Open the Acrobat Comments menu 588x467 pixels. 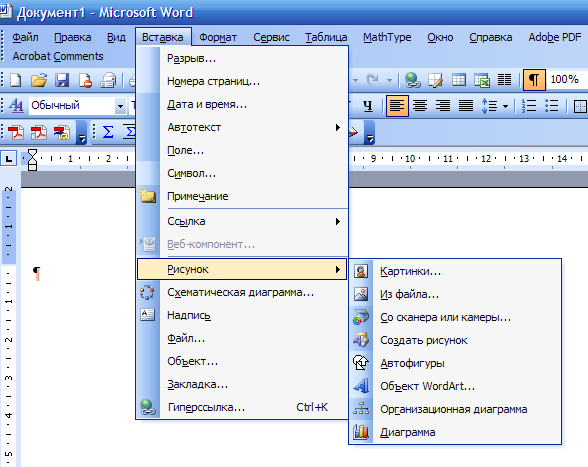58,56
